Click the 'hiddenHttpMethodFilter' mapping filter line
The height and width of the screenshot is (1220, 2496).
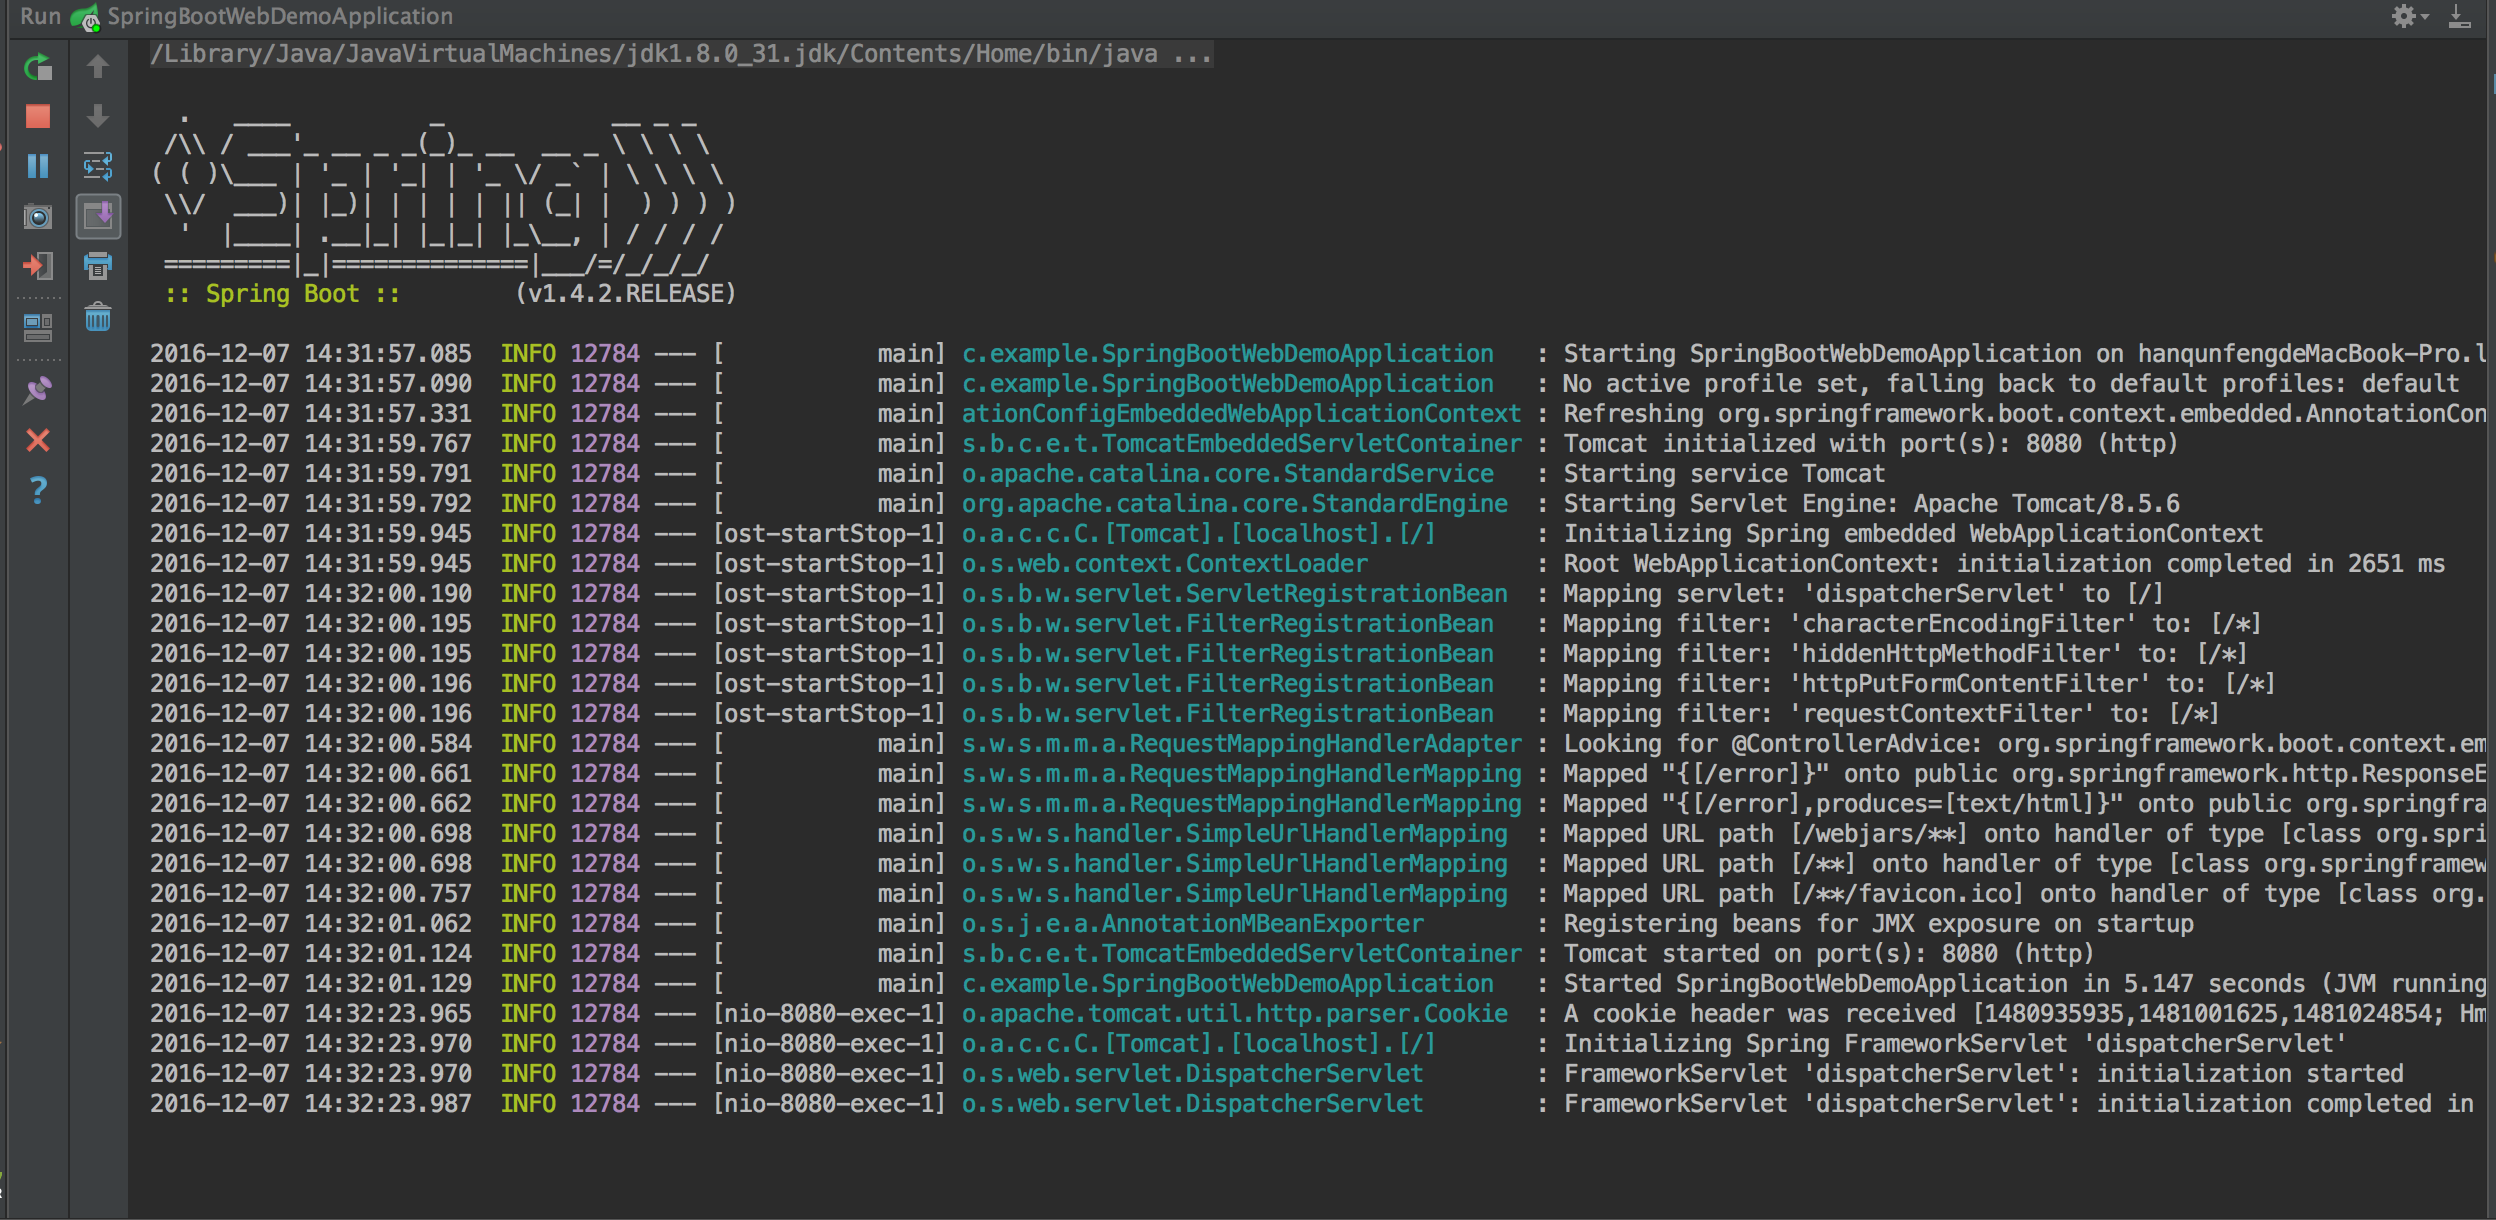tap(1905, 654)
